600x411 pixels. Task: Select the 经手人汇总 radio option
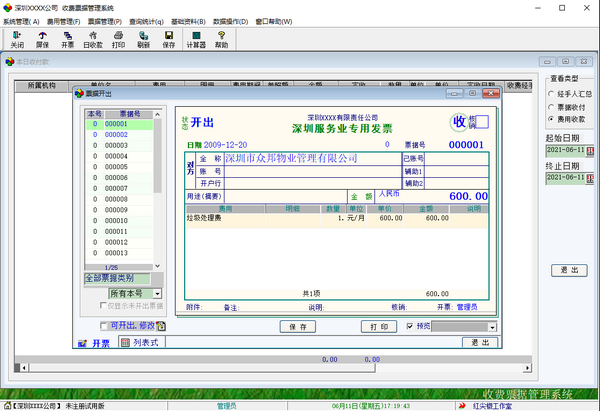[551, 91]
